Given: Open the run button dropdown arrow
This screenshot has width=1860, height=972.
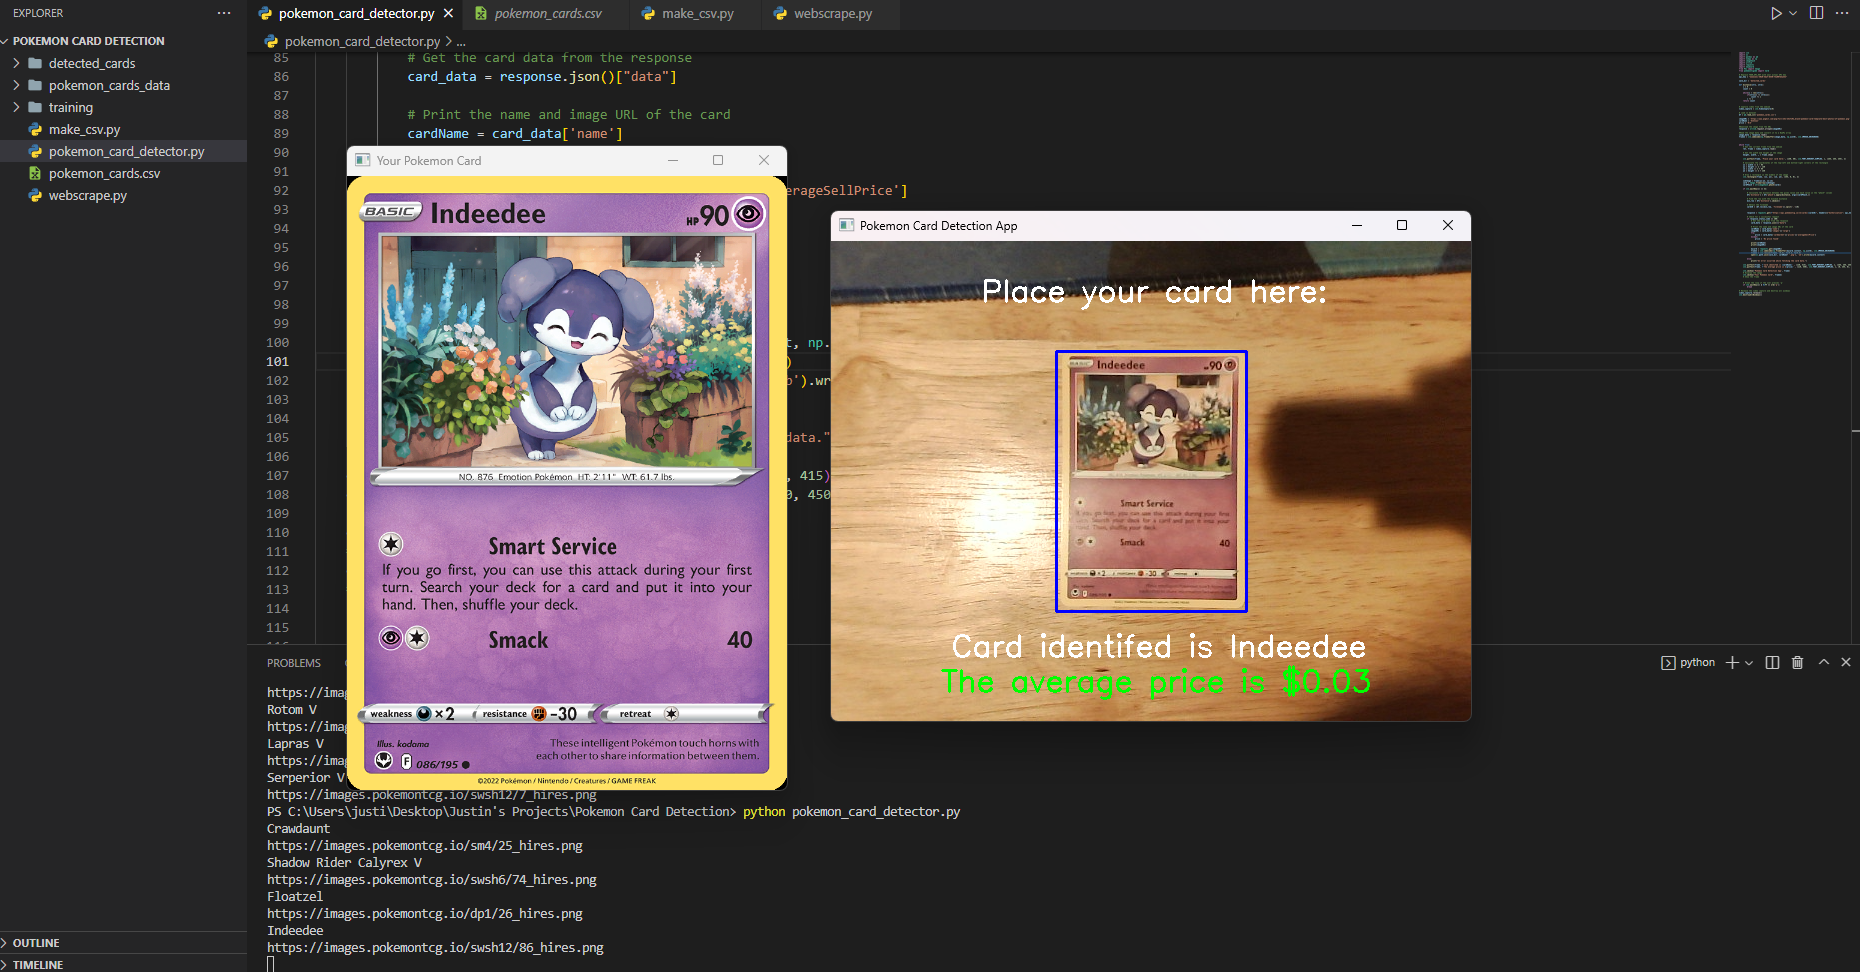Looking at the screenshot, I should [x=1791, y=13].
